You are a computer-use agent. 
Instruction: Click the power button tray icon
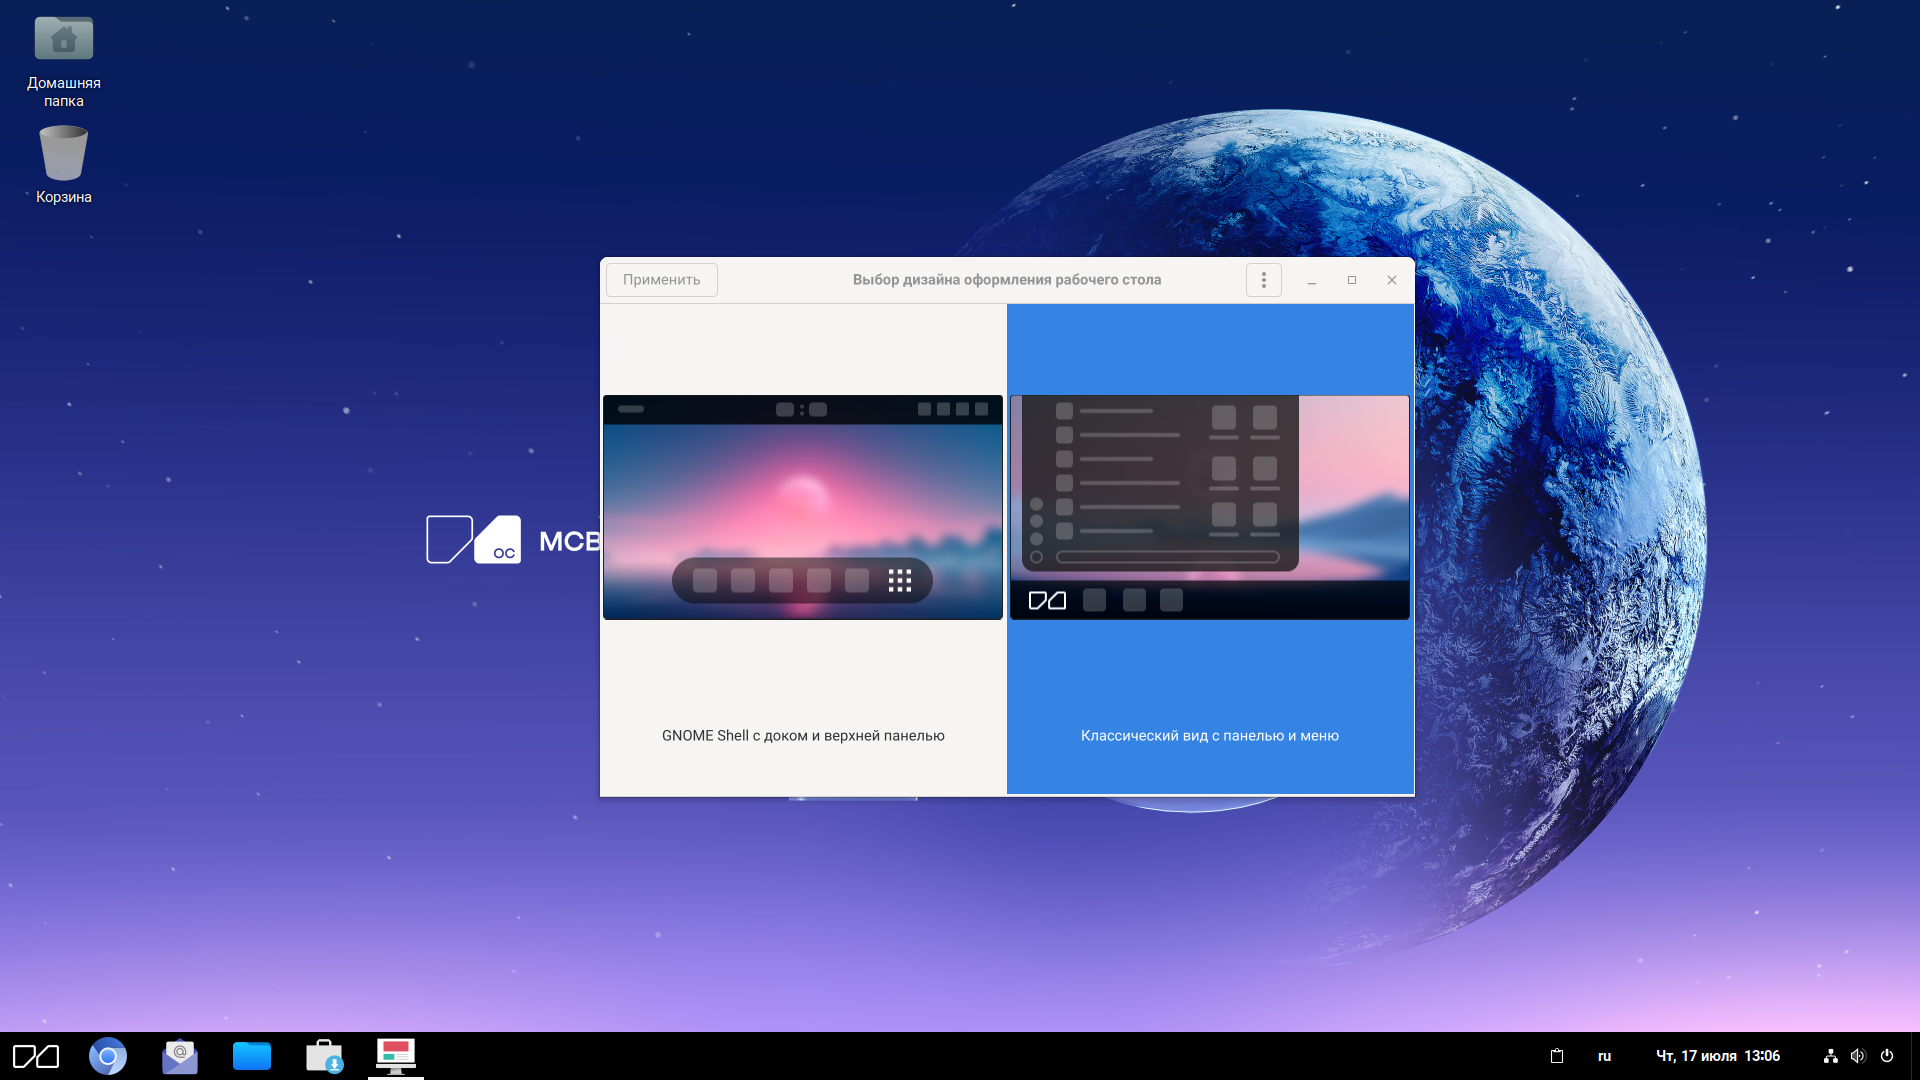[1887, 1056]
